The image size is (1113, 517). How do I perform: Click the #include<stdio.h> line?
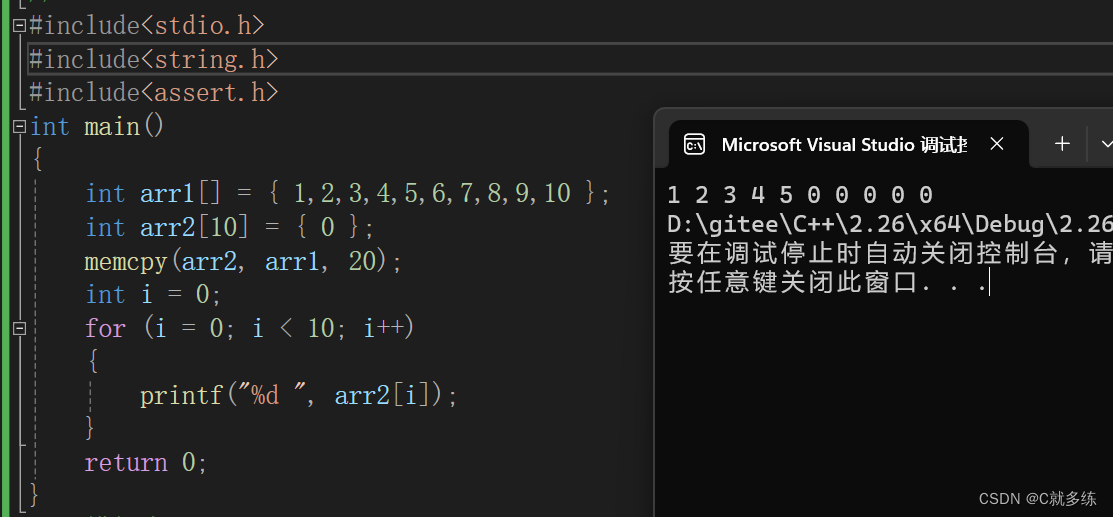(x=146, y=26)
